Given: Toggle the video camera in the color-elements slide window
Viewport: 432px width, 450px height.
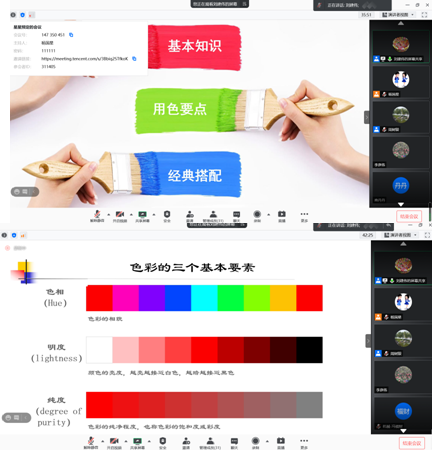Looking at the screenshot, I should click(114, 443).
